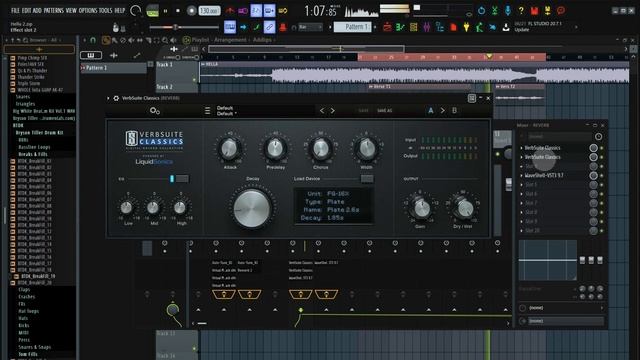Screen dimensions: 640x360
Task: Click the microphone recording icon
Action: click(x=508, y=11)
